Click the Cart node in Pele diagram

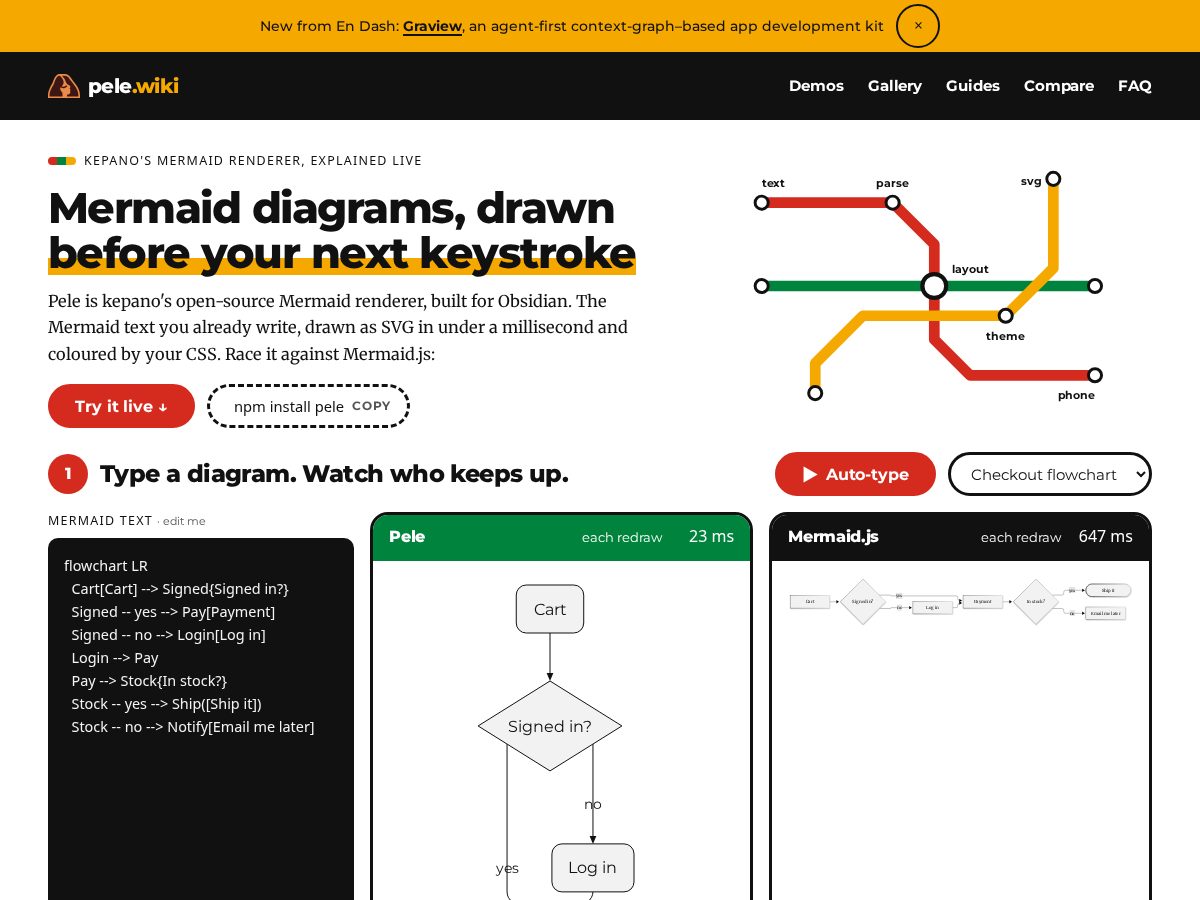[550, 609]
